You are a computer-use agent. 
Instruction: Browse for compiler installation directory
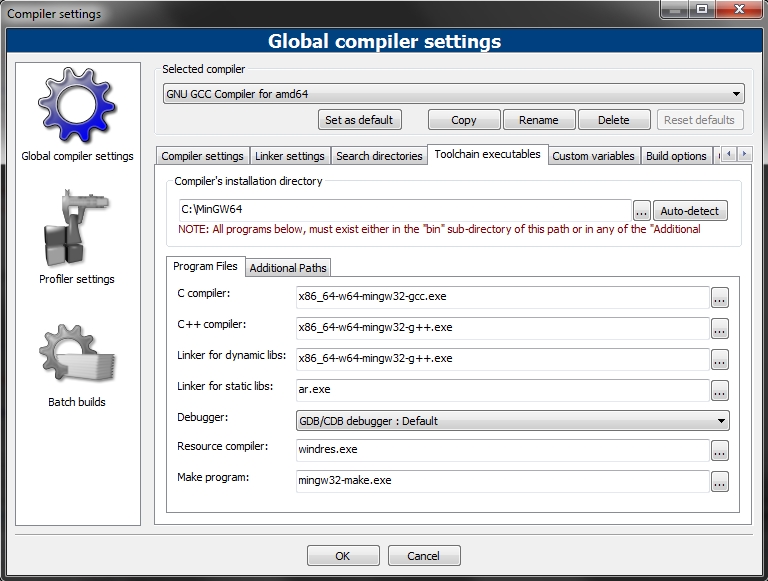tap(642, 211)
